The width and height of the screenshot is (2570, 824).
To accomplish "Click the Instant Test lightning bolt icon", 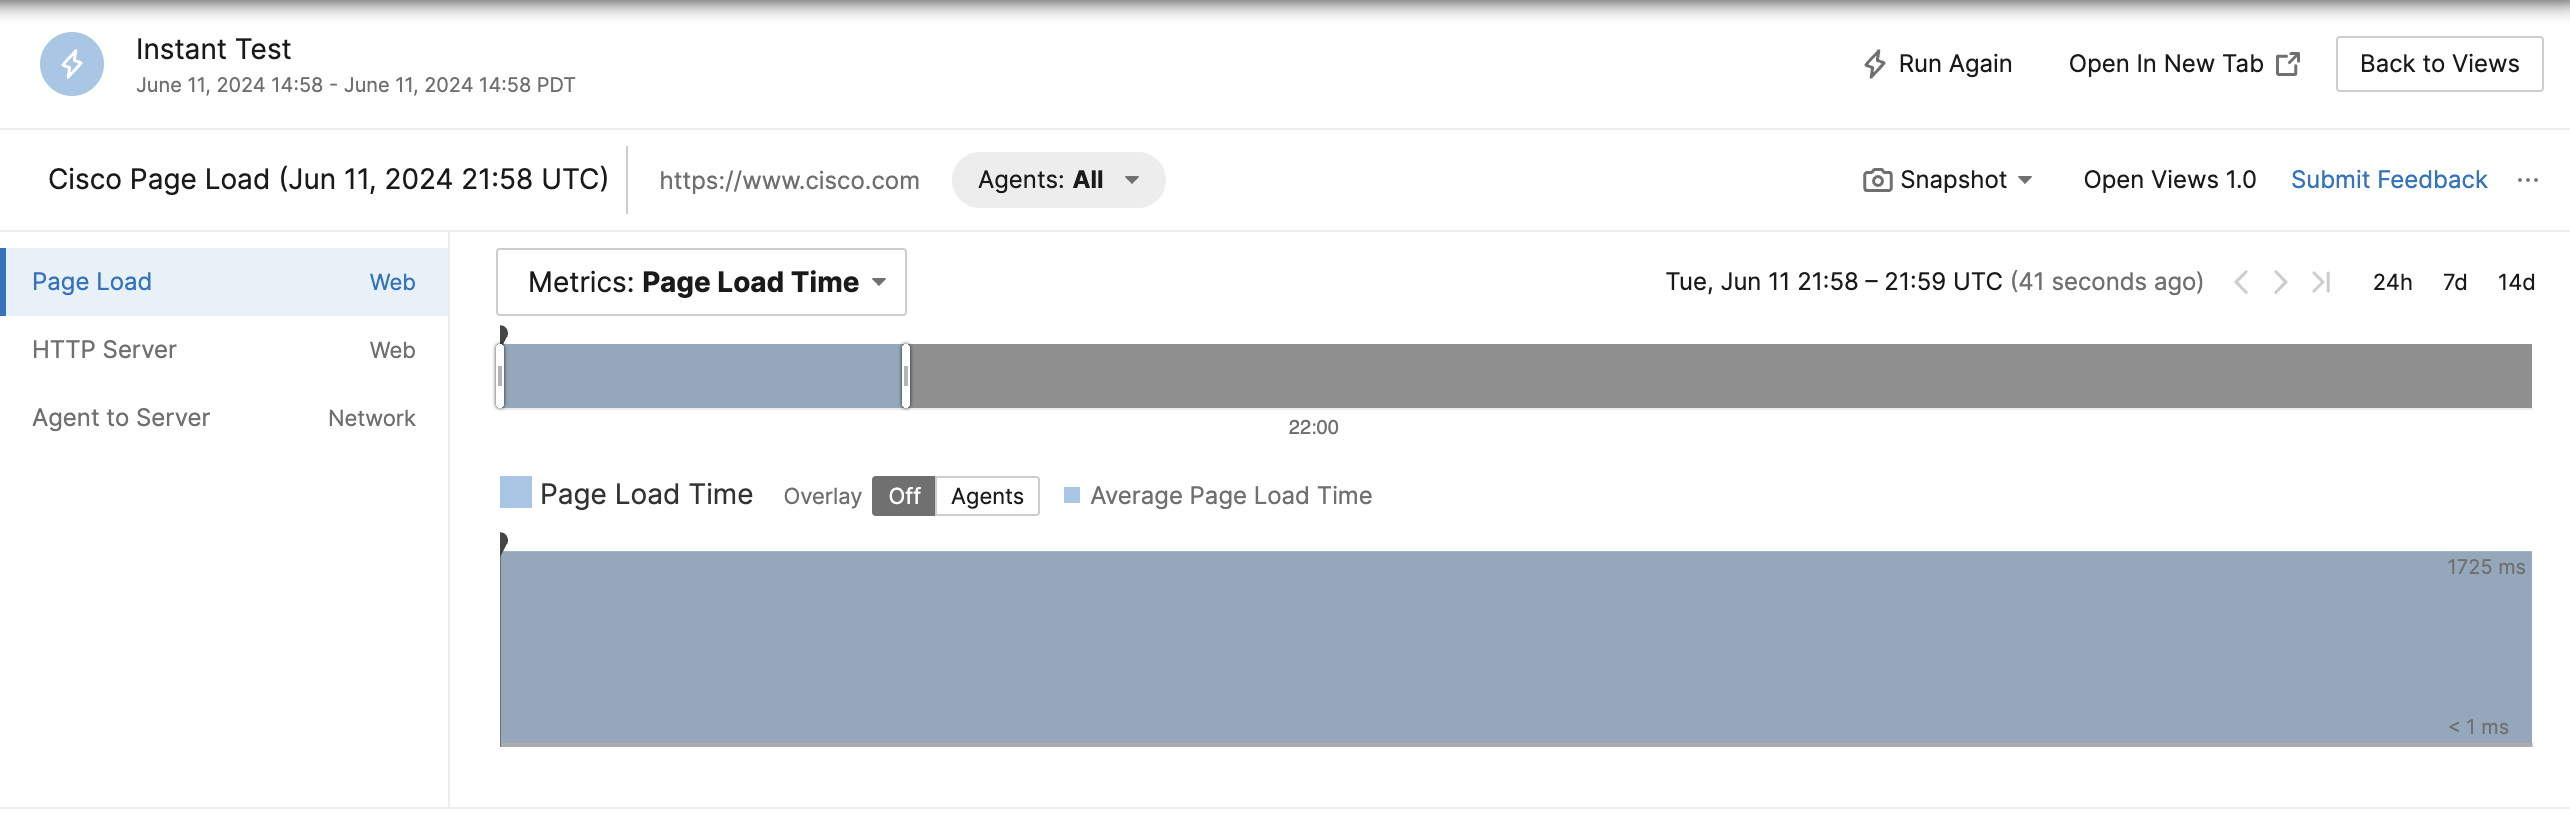I will (x=72, y=64).
